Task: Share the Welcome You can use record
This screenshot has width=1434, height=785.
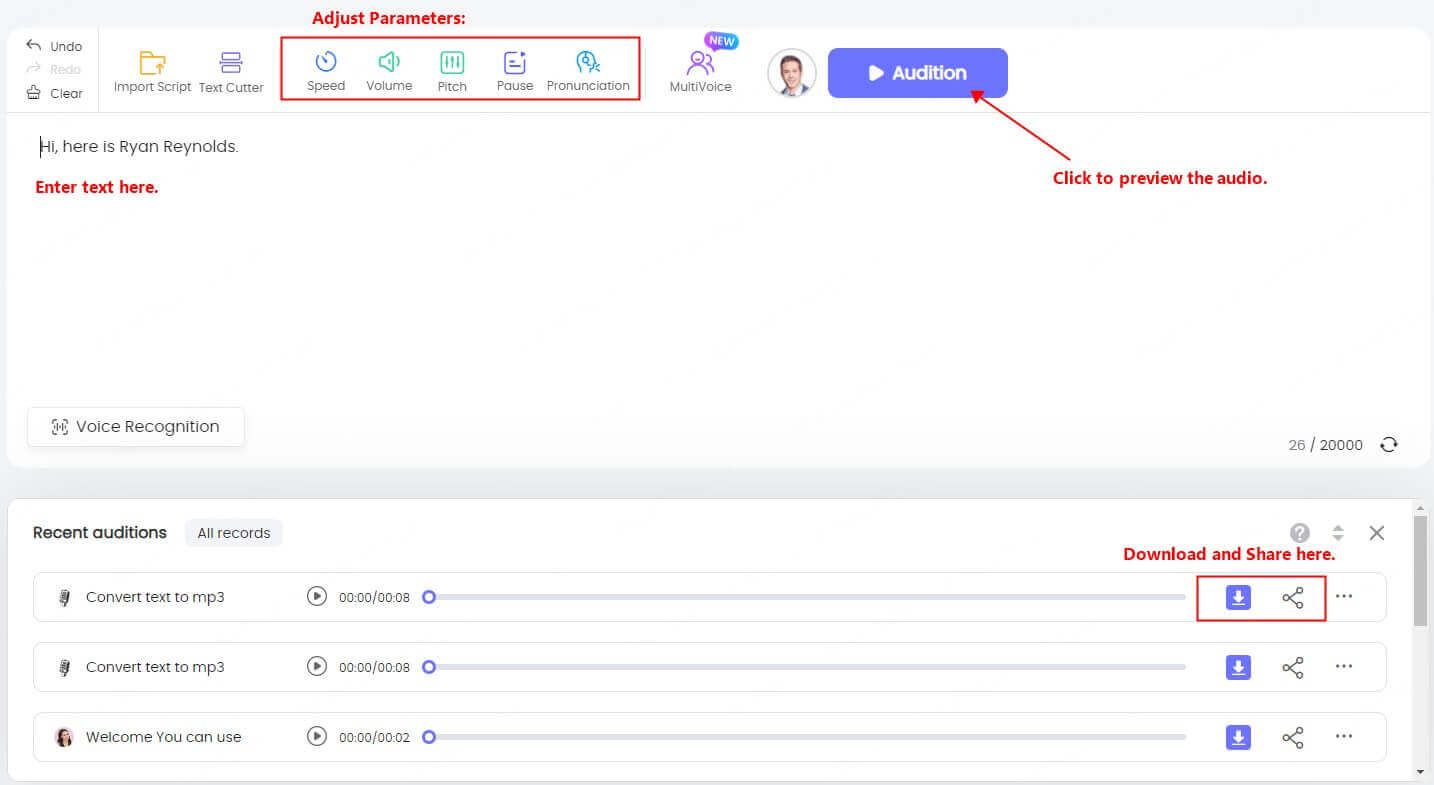Action: [x=1293, y=737]
